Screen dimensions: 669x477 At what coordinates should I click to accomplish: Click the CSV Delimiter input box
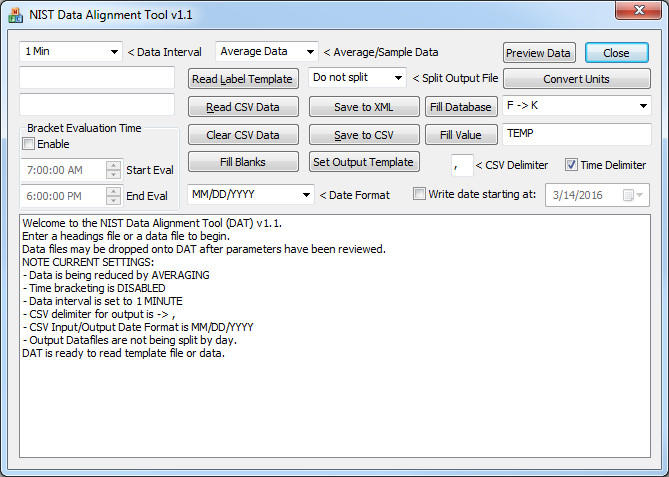point(462,165)
